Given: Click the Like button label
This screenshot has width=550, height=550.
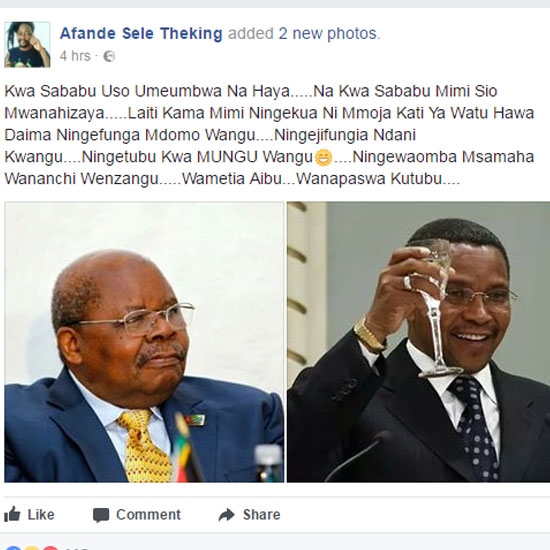Looking at the screenshot, I should (x=41, y=515).
